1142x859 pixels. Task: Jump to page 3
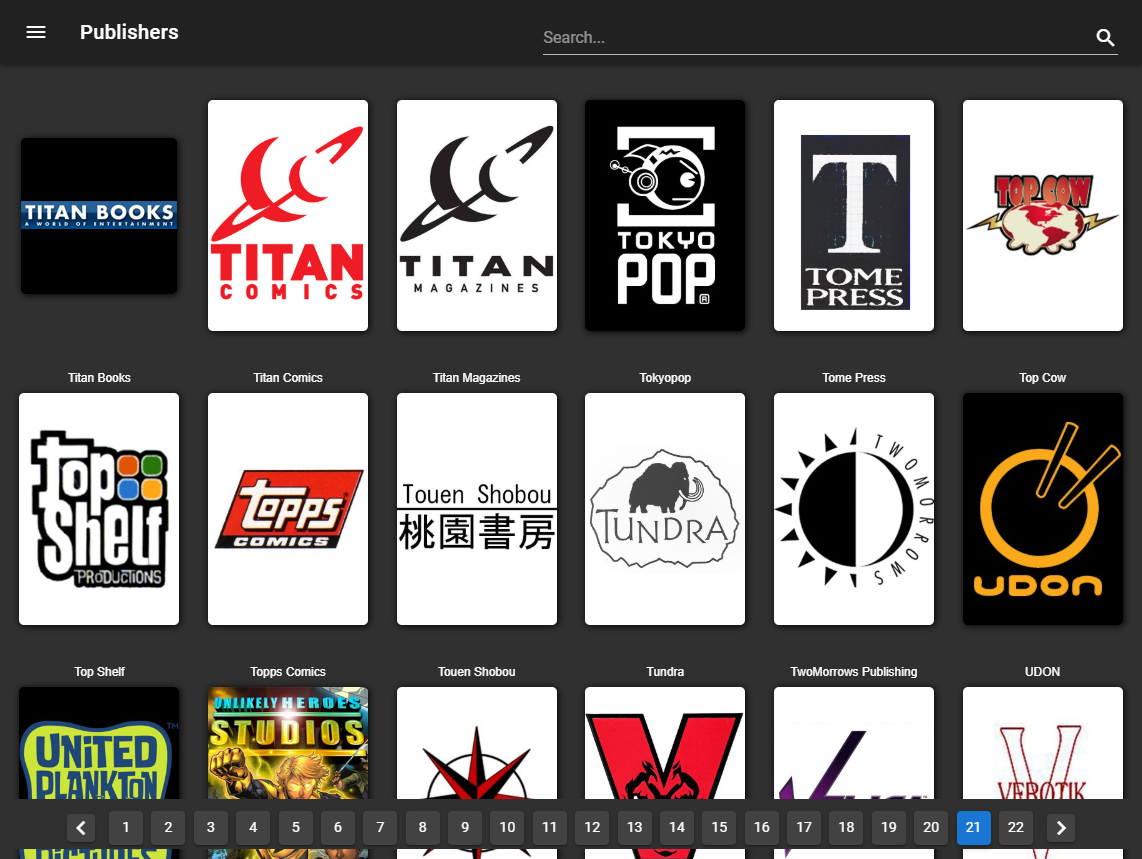coord(210,828)
